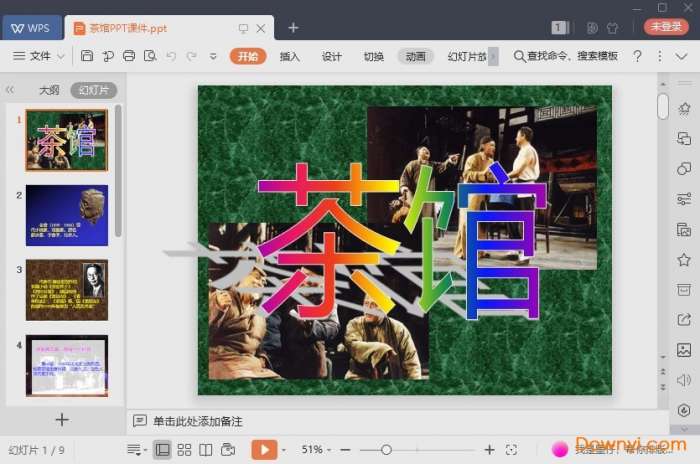Click the skin shirt icon in title bar
Screen dimensions: 700x464
[x=612, y=28]
